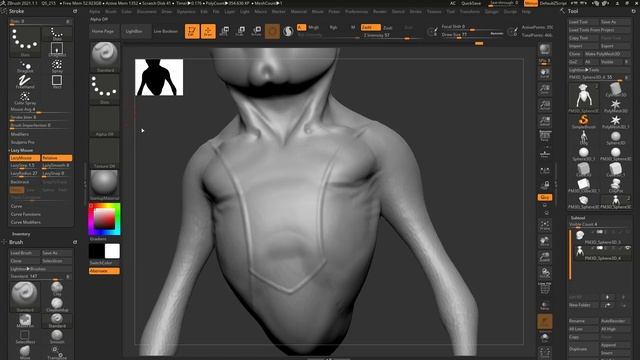
Task: Click the BPR render icon
Action: [545, 50]
